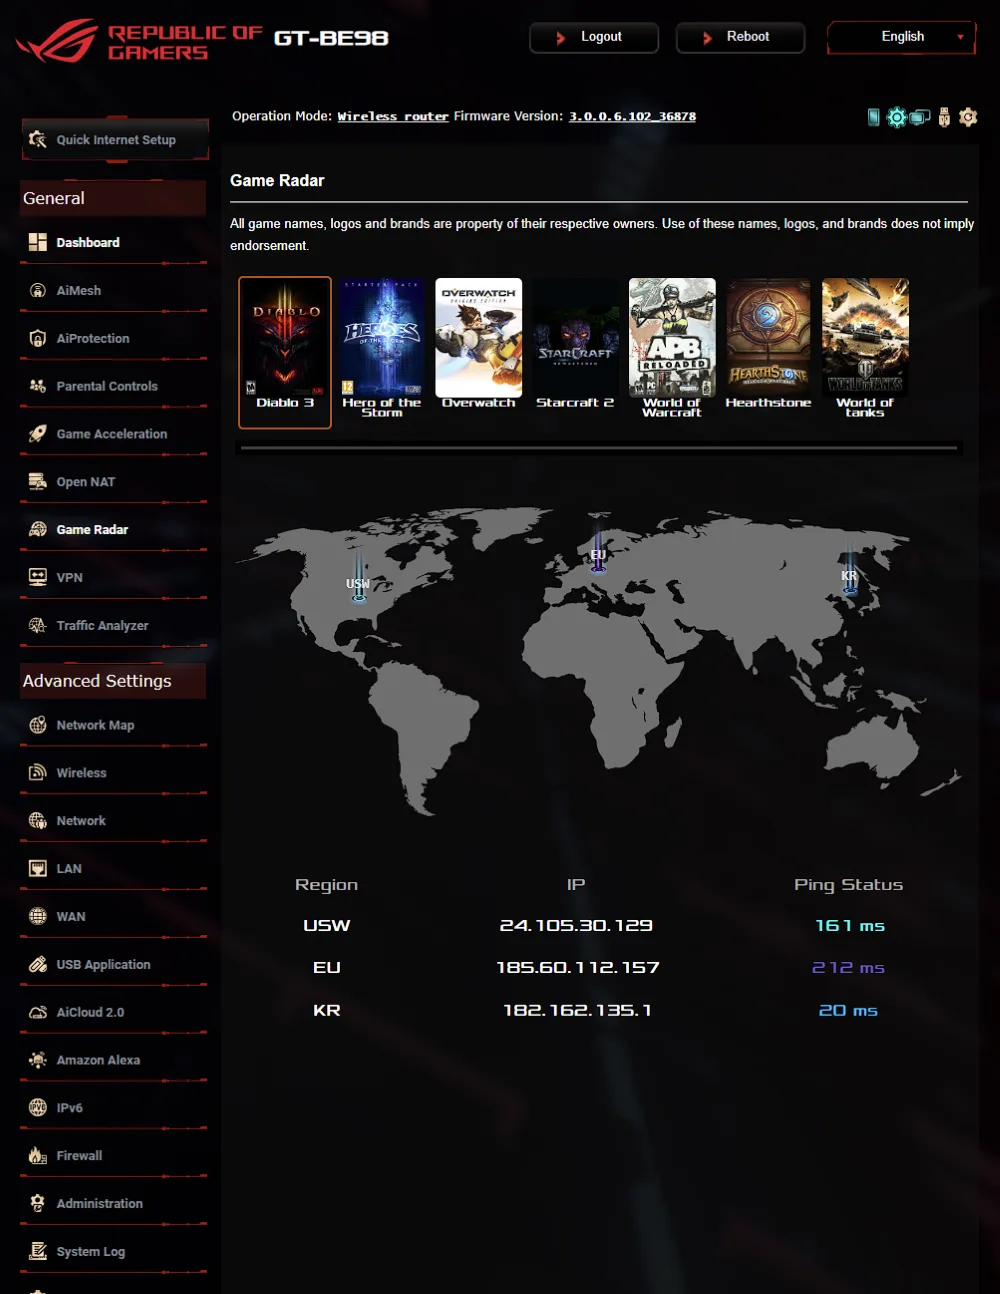Open the Quick Internet Setup wizard

[115, 140]
